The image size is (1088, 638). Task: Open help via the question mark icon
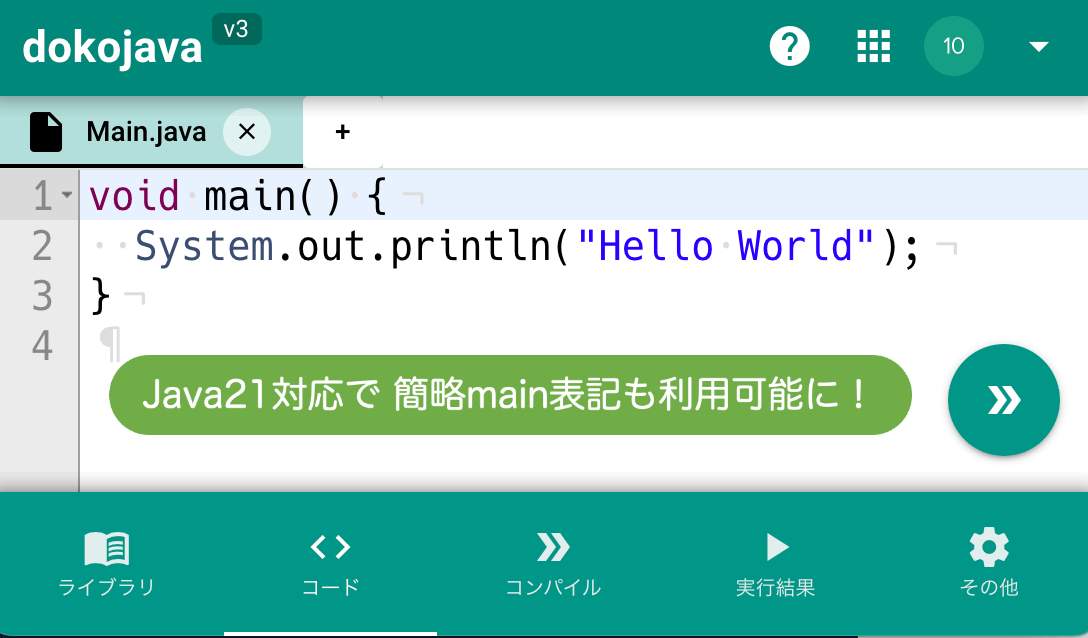coord(789,46)
